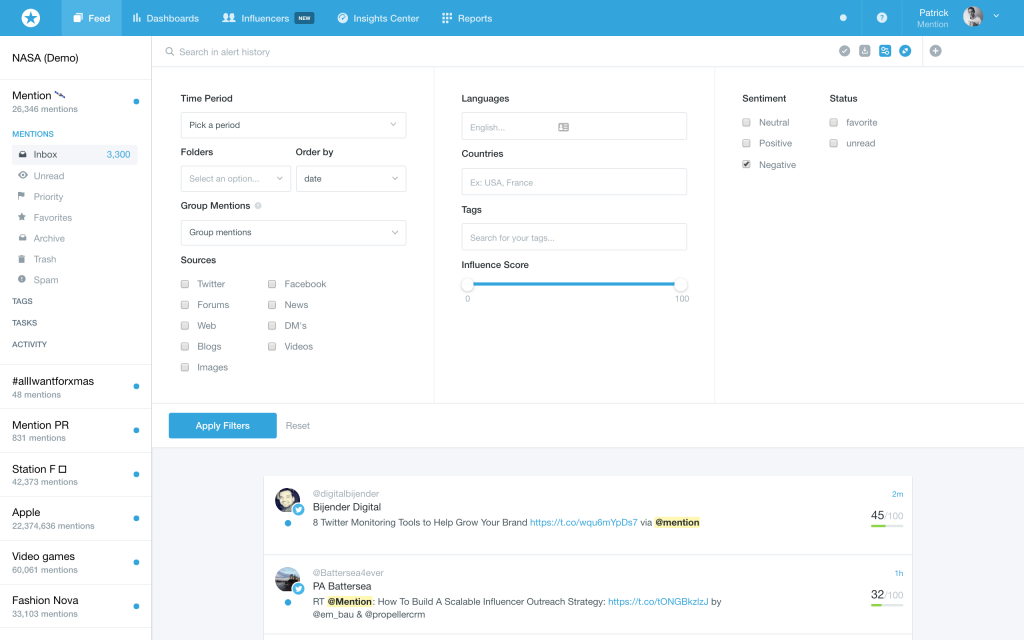Image resolution: width=1024 pixels, height=640 pixels.
Task: Click the language list icon
Action: pos(564,127)
